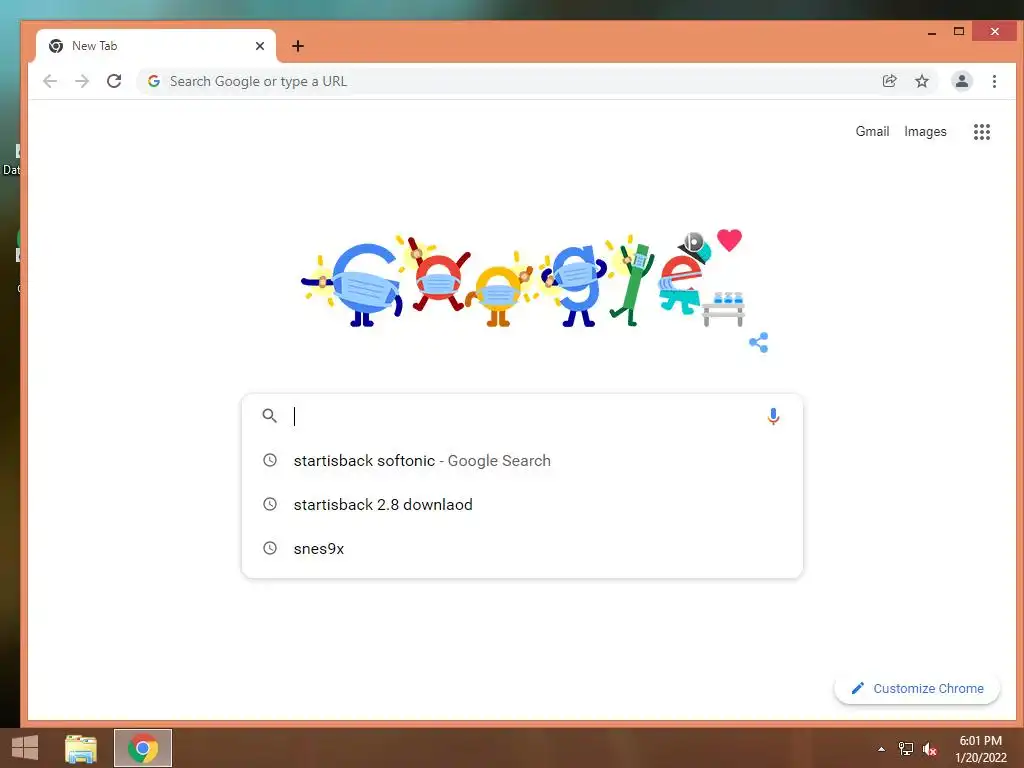Click the browser forward arrow
Viewport: 1024px width, 768px height.
point(82,81)
